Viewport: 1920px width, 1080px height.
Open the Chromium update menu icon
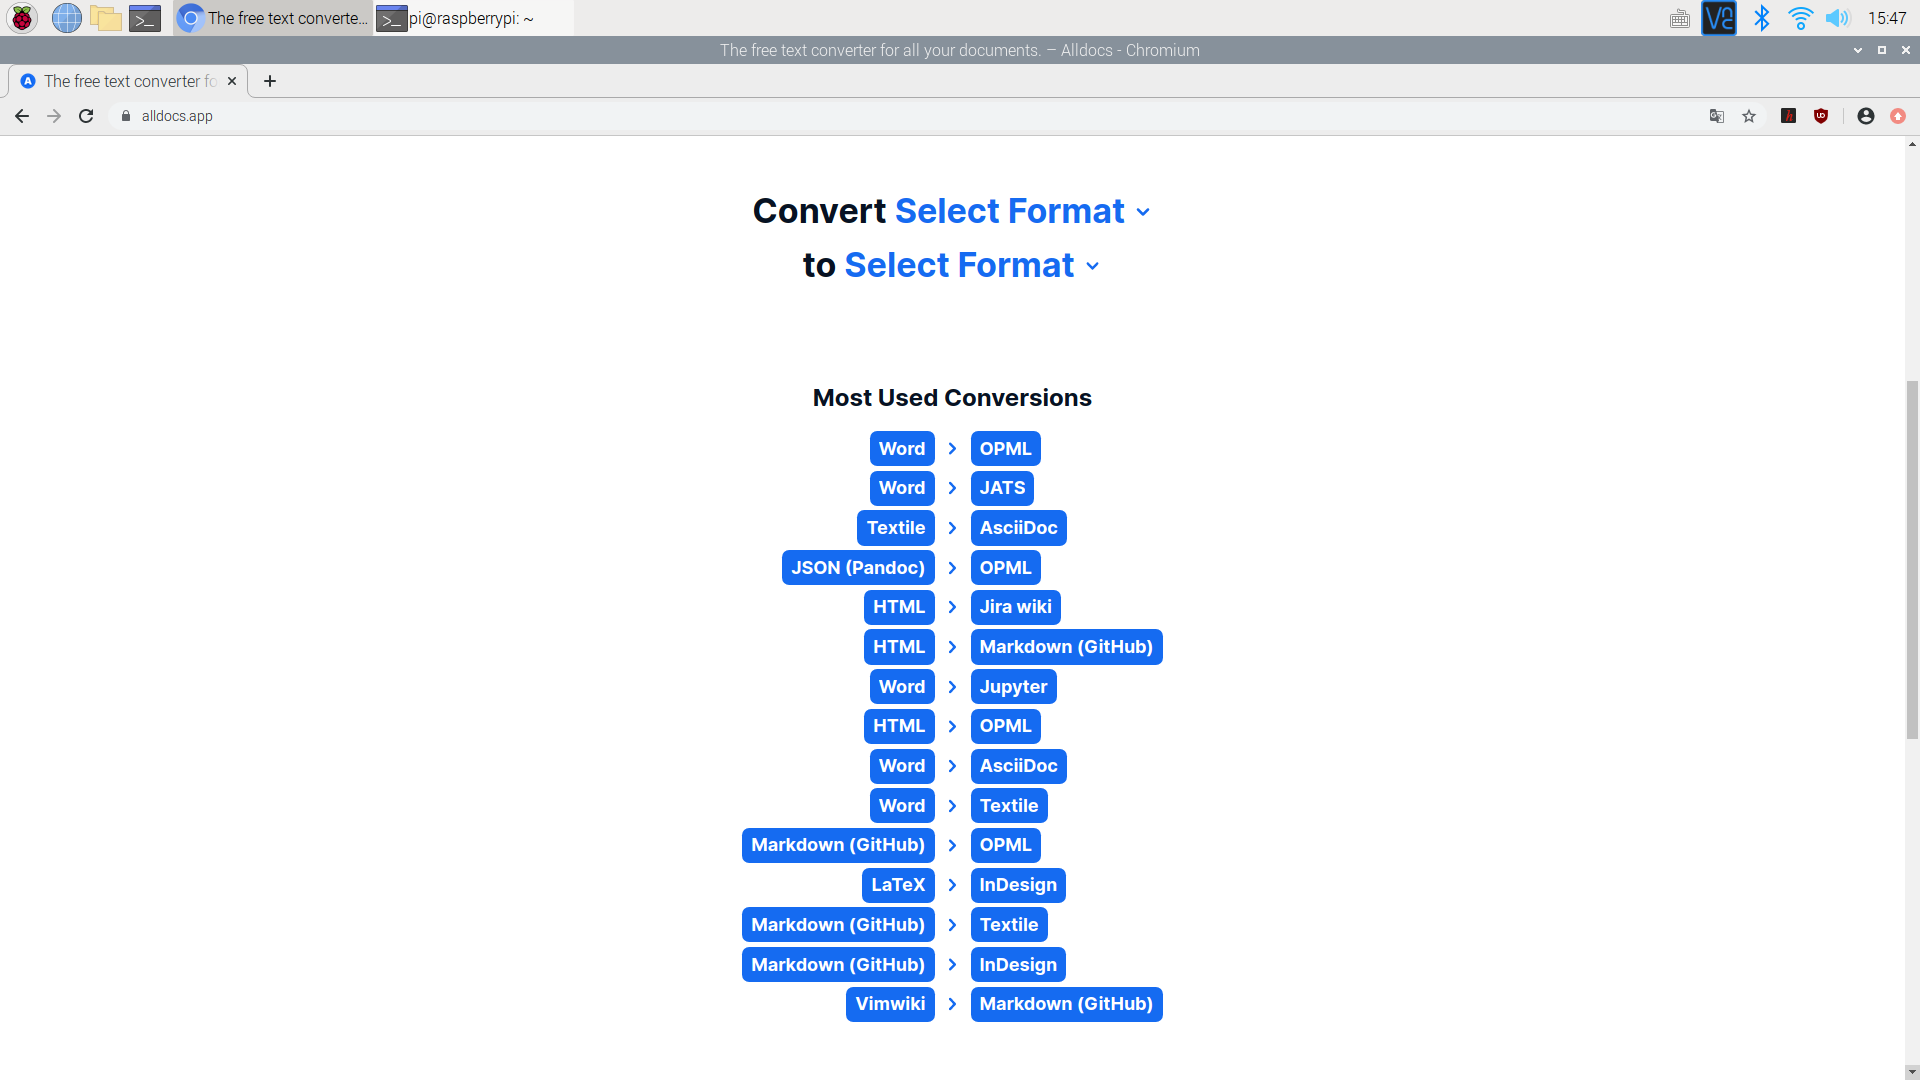click(1898, 116)
